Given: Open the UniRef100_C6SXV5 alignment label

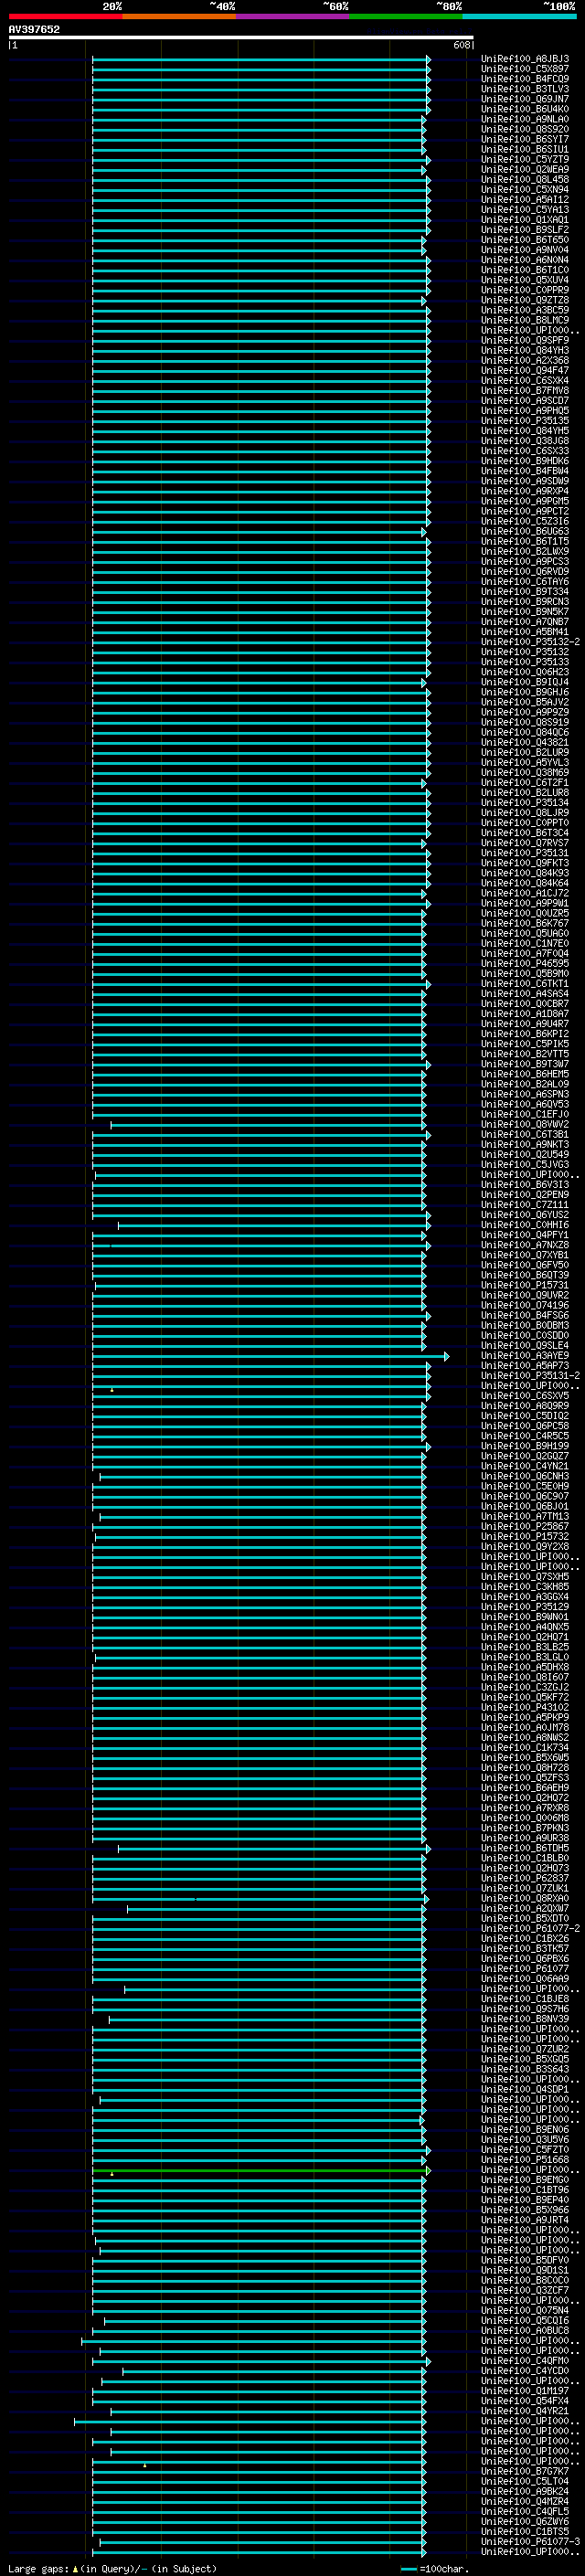Looking at the screenshot, I should click(x=525, y=1396).
